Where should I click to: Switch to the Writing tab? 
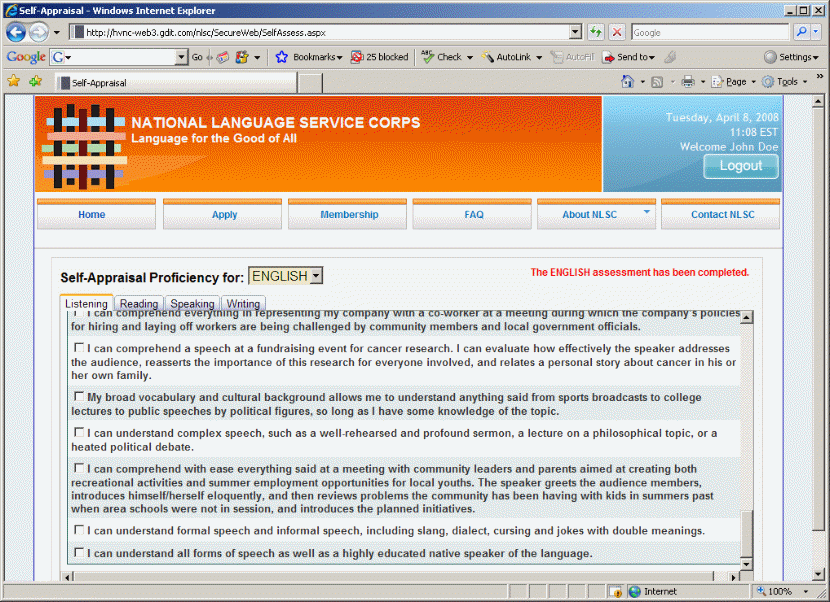tap(243, 304)
